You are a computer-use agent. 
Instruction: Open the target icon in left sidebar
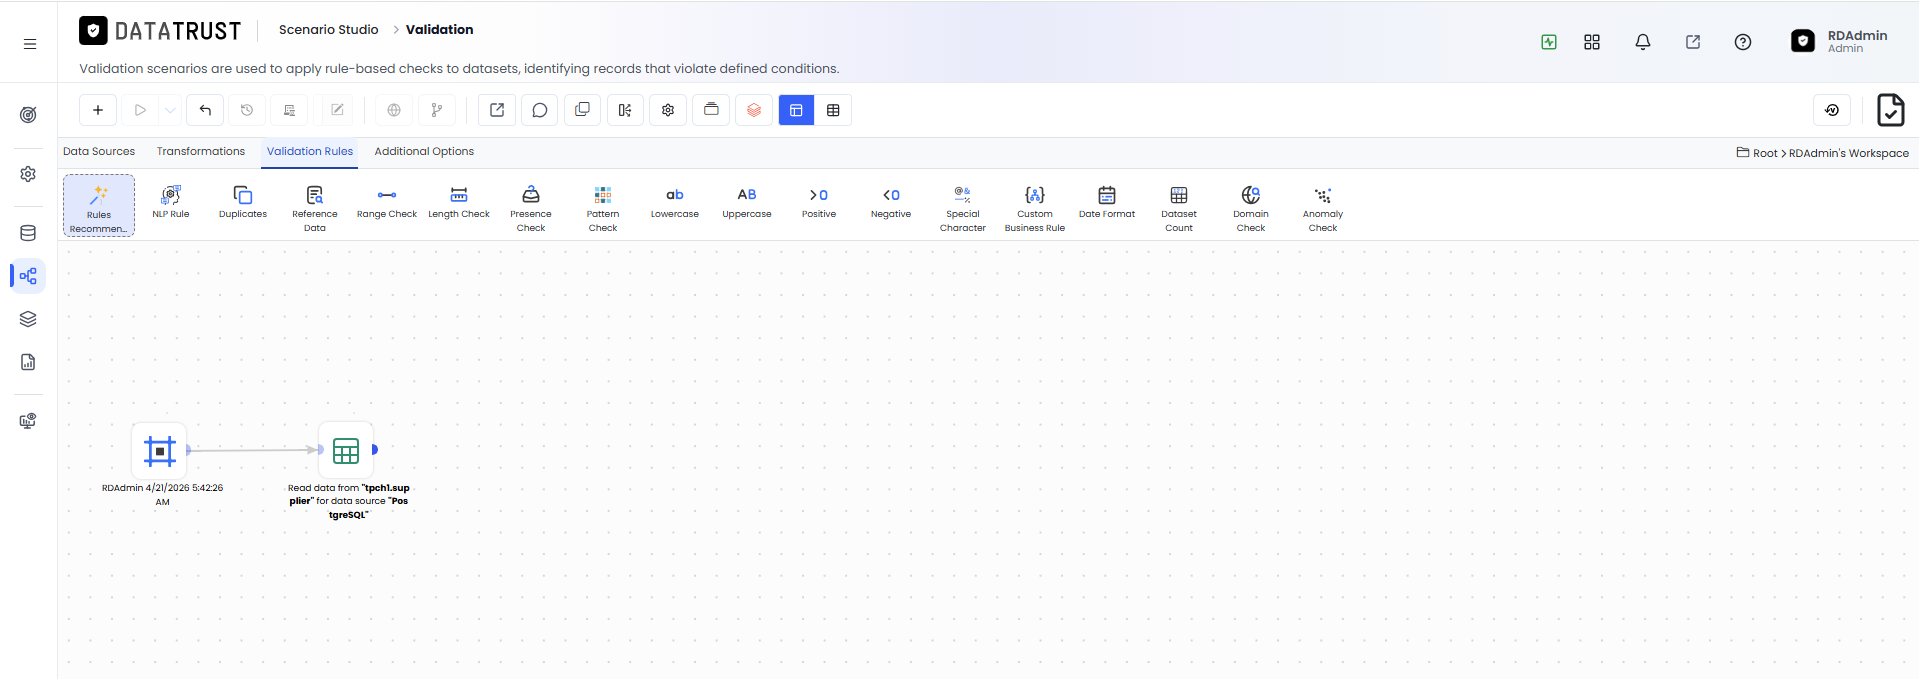pos(28,115)
